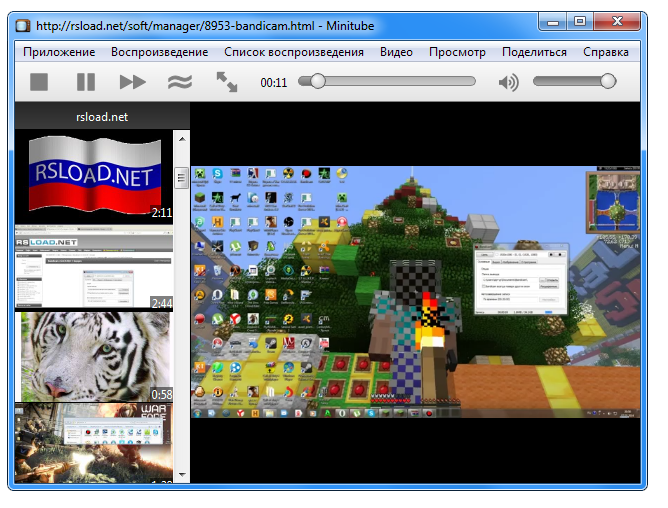Switch to fullscreen with the arrows icon

click(227, 82)
